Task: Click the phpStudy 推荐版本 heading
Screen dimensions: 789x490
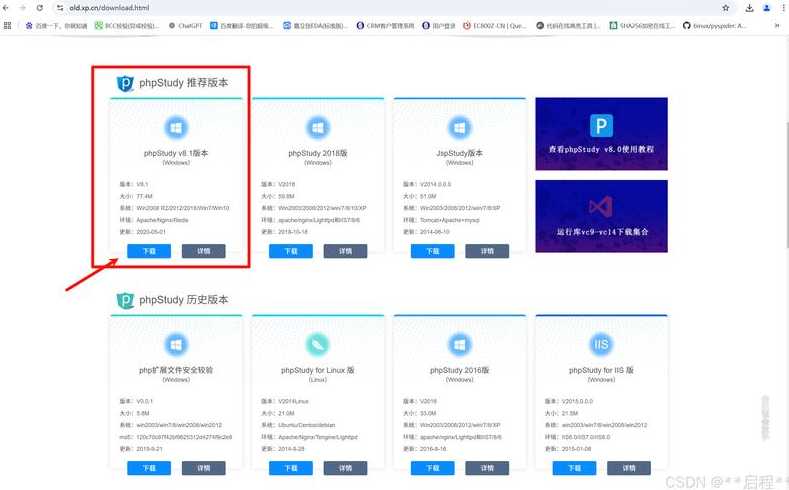Action: click(183, 83)
